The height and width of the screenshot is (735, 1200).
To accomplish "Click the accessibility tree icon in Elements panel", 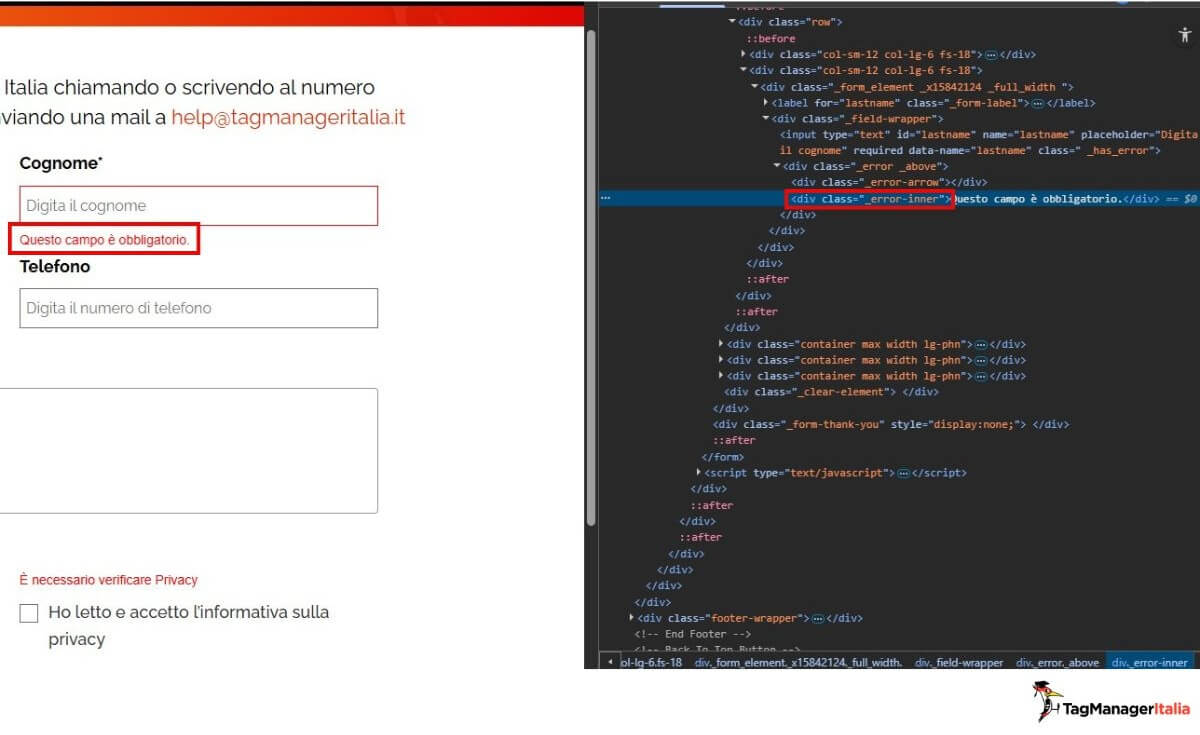I will coord(1185,35).
